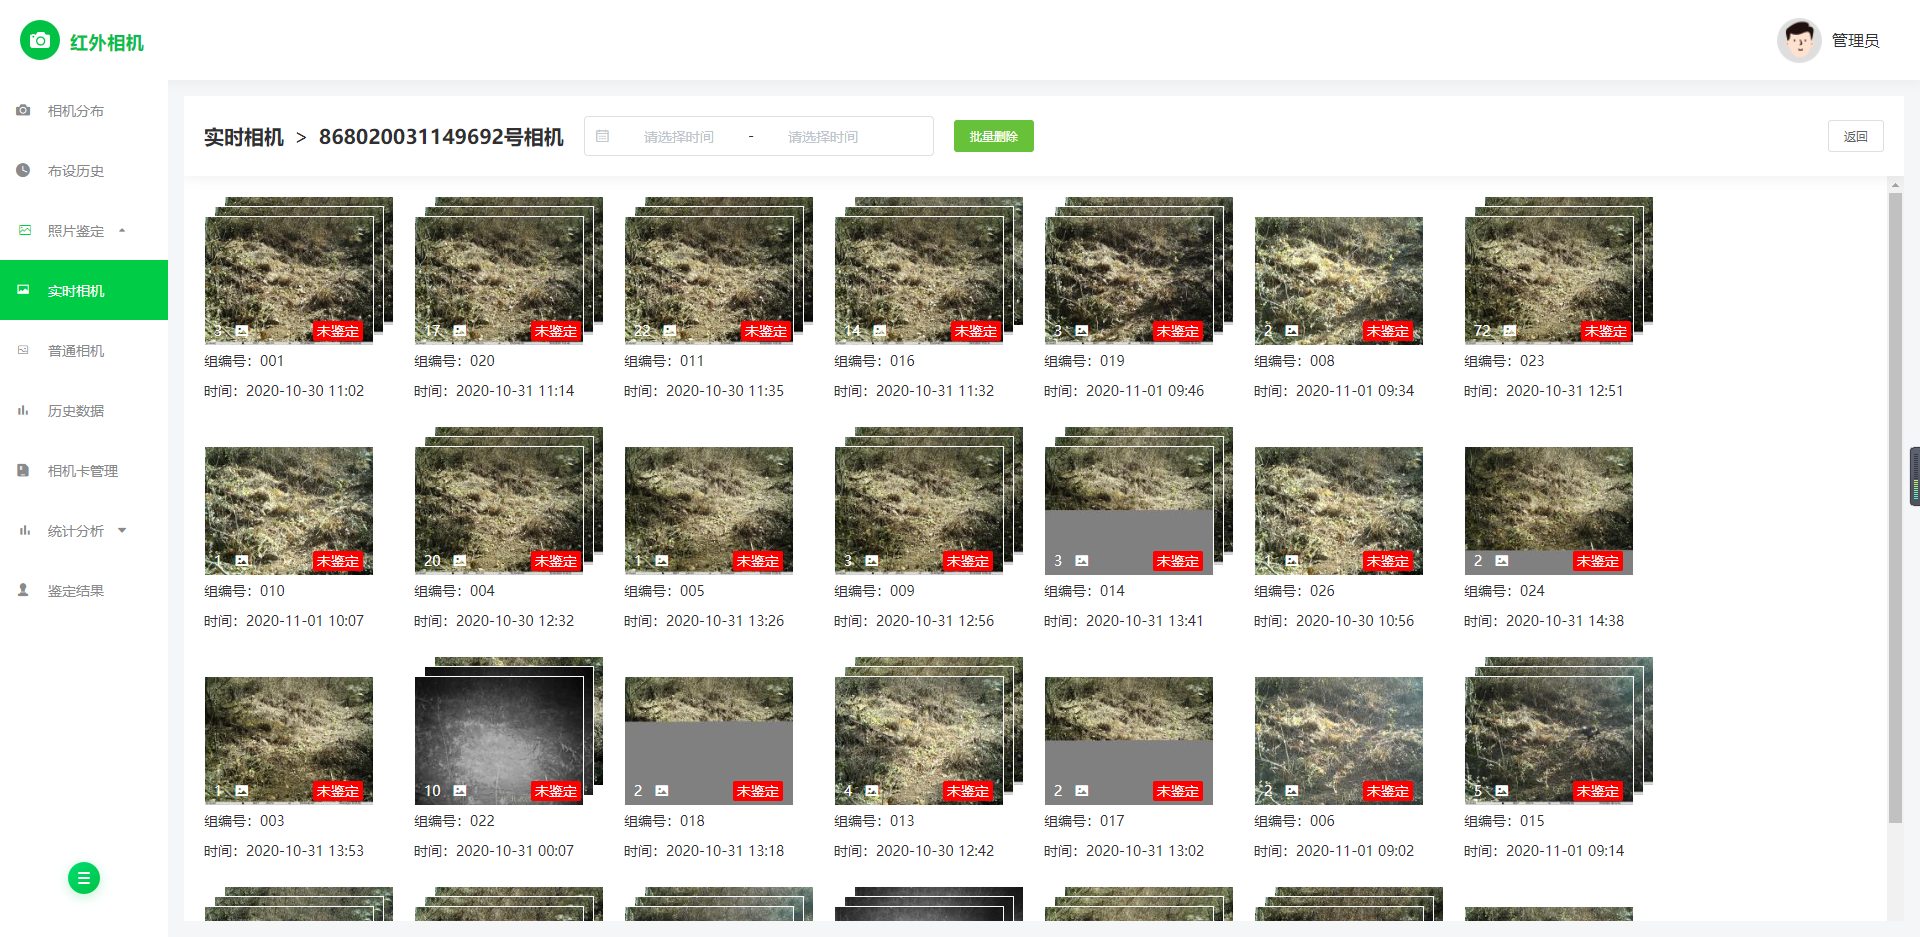
Task: Click the person icon beside 鉴定结果
Action: point(23,590)
